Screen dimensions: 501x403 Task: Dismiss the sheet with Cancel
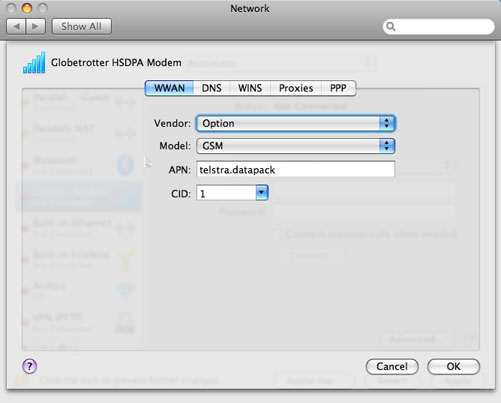pos(392,367)
